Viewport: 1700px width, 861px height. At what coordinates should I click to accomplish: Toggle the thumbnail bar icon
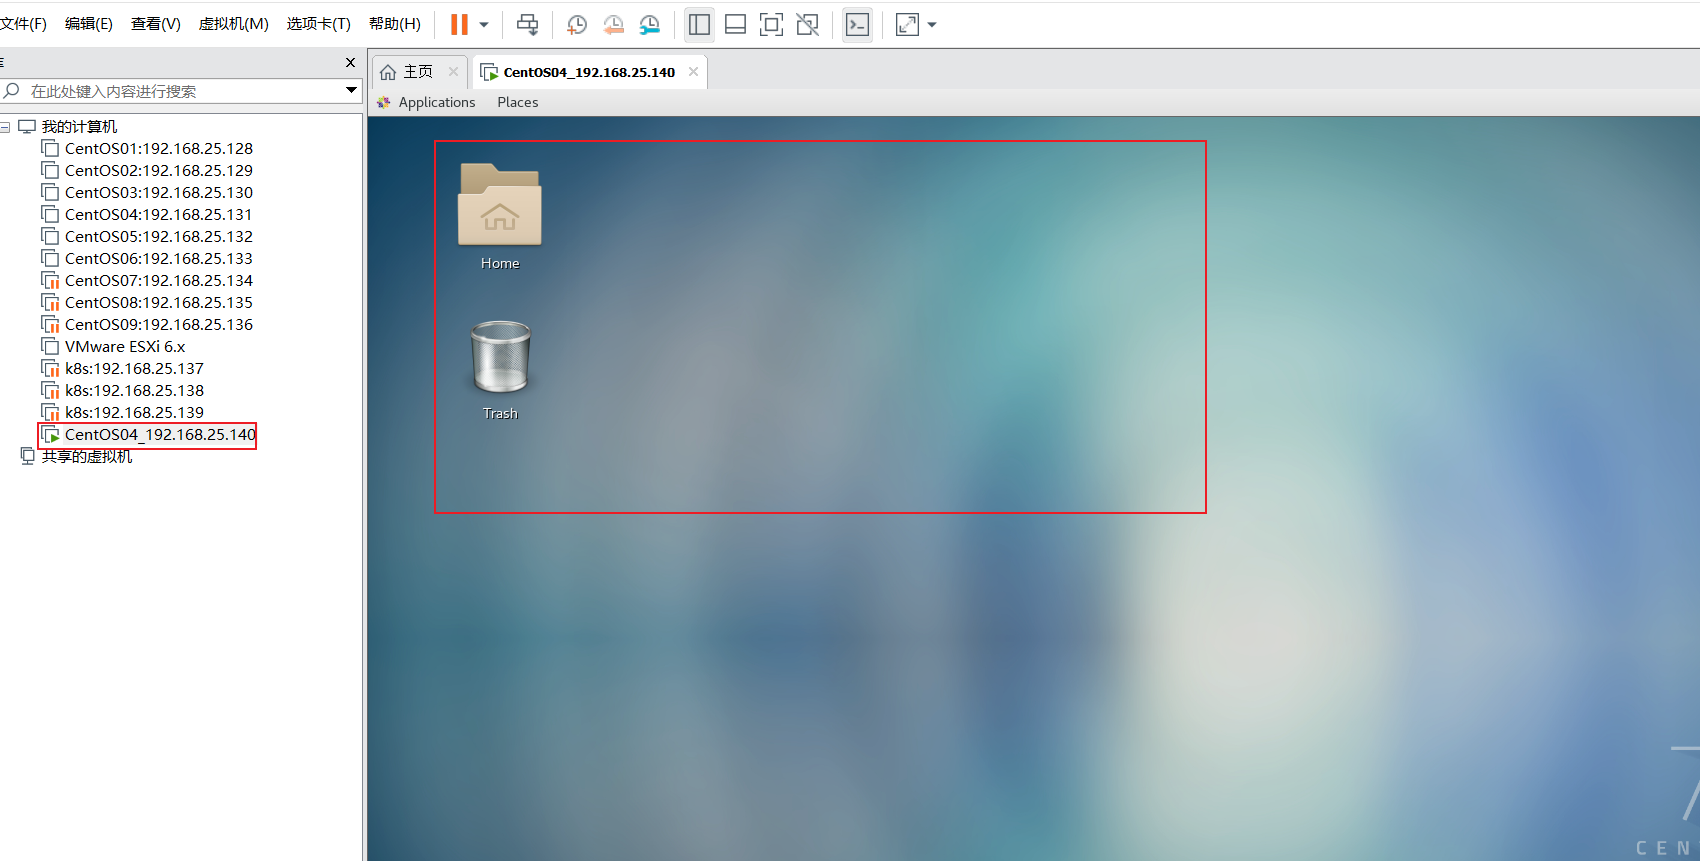[735, 24]
